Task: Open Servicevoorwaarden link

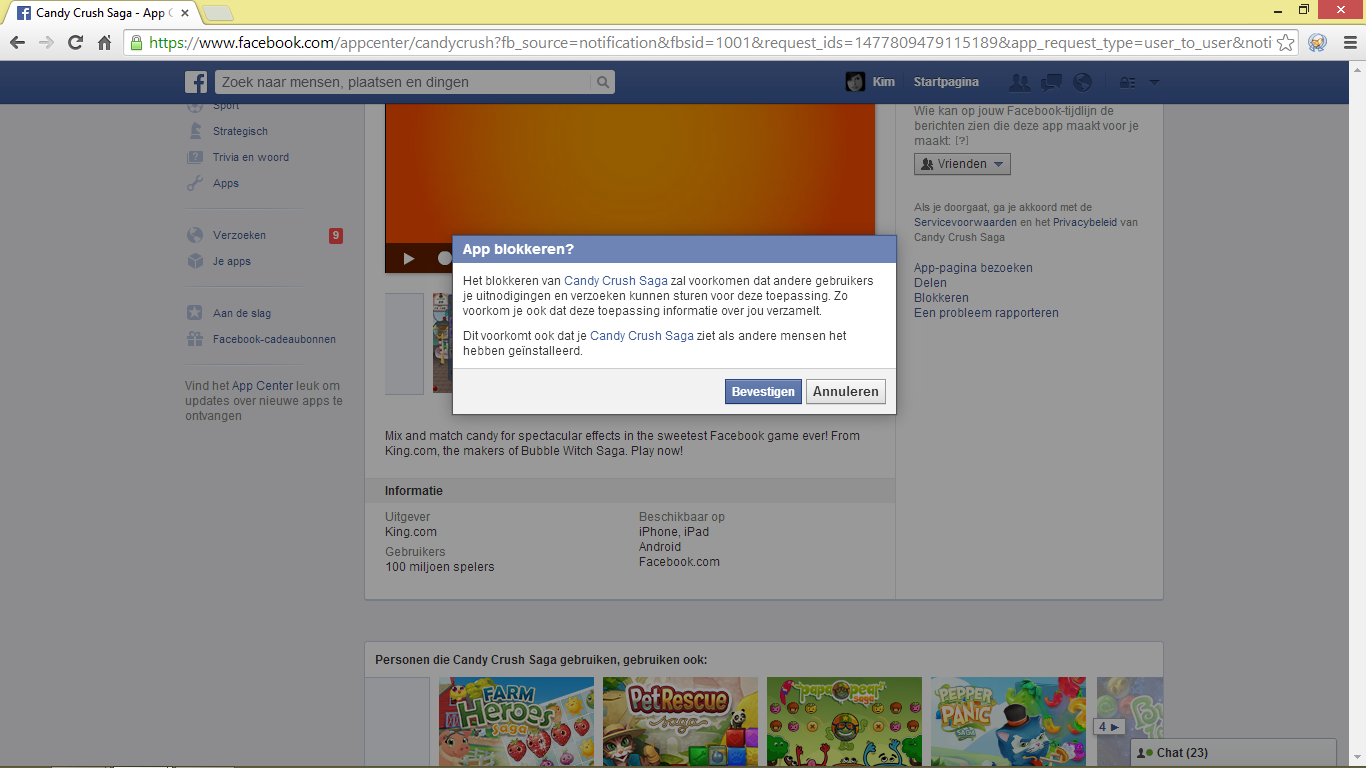Action: pyautogui.click(x=965, y=222)
